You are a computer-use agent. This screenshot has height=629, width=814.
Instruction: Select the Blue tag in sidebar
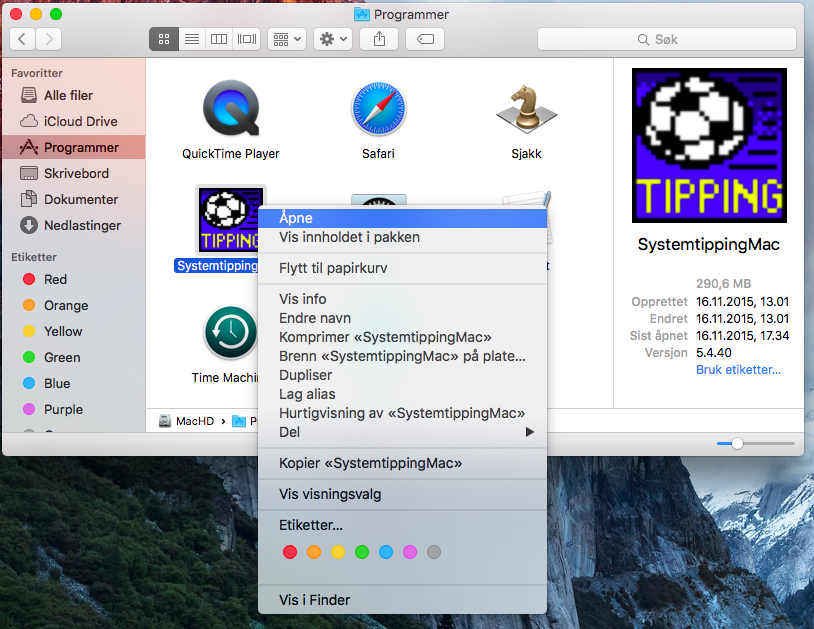(x=73, y=383)
